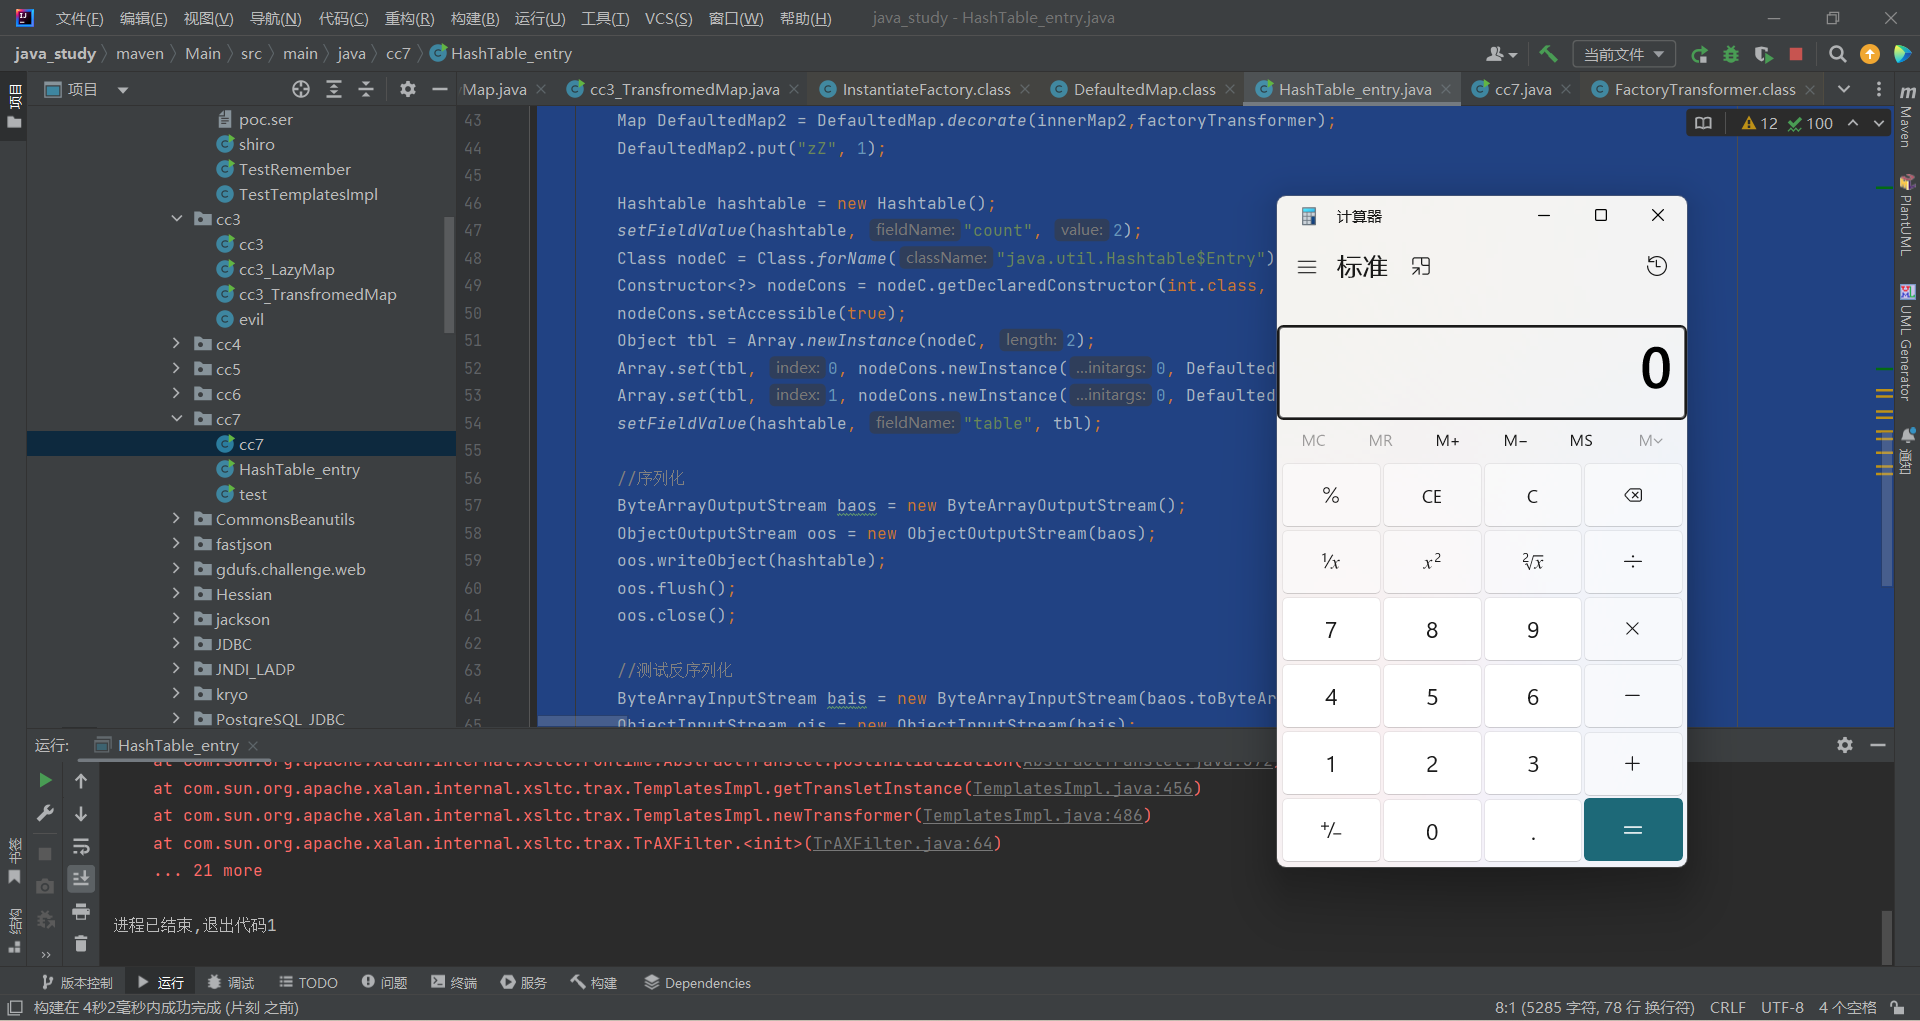Open the 重构(R) menu
This screenshot has height=1021, width=1920.
(409, 18)
